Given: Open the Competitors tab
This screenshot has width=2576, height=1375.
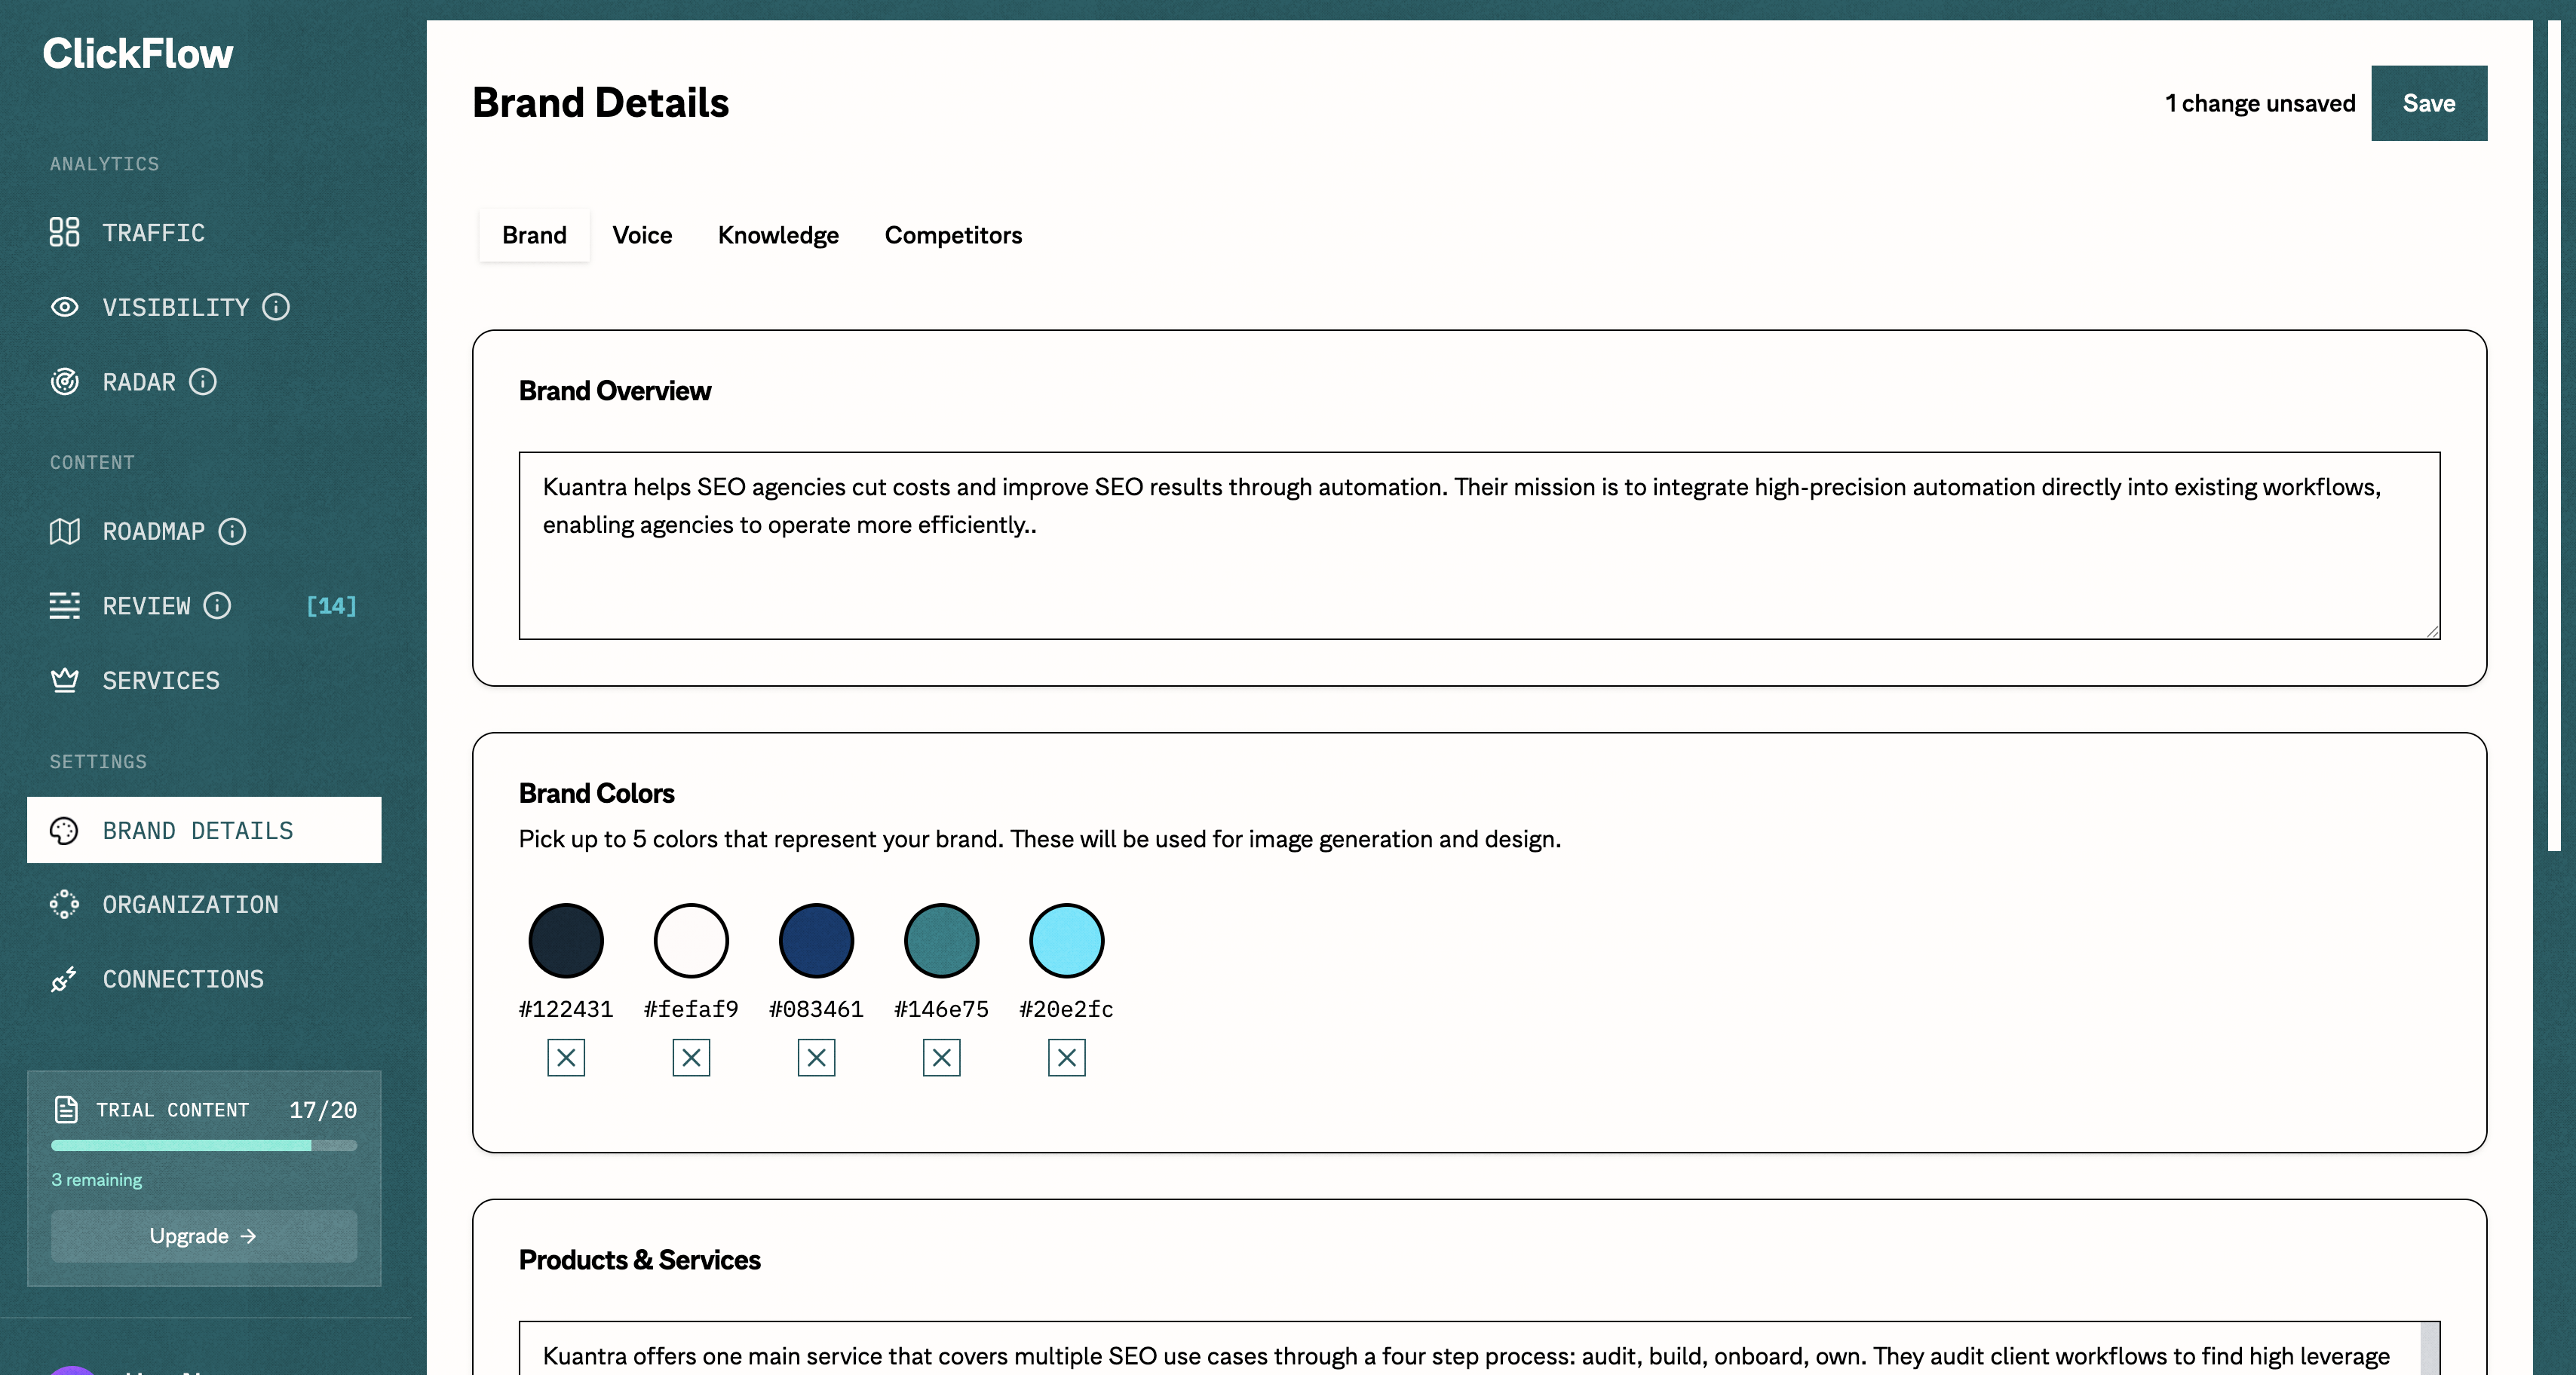Looking at the screenshot, I should pos(953,235).
